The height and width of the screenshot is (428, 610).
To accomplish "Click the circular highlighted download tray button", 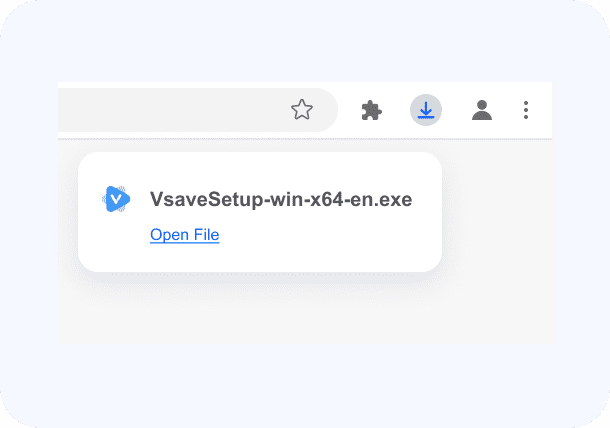I will (x=426, y=110).
